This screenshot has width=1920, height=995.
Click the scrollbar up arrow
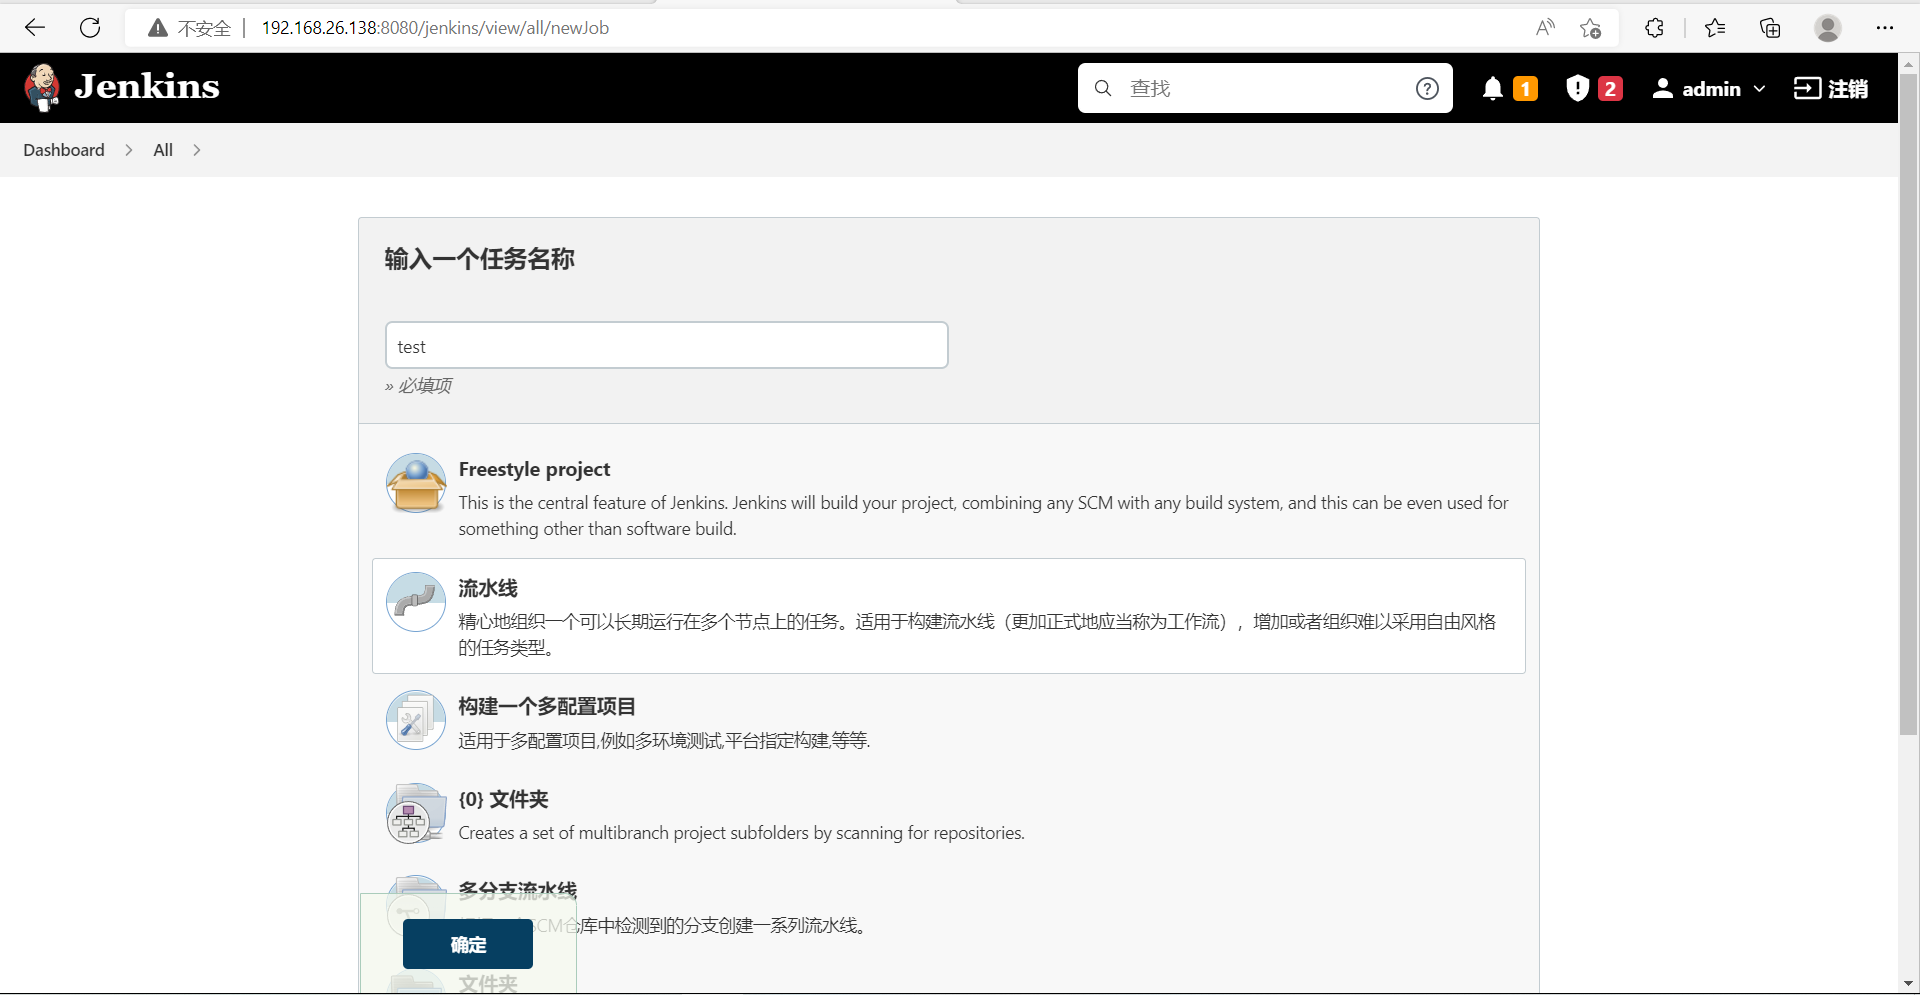(x=1909, y=63)
